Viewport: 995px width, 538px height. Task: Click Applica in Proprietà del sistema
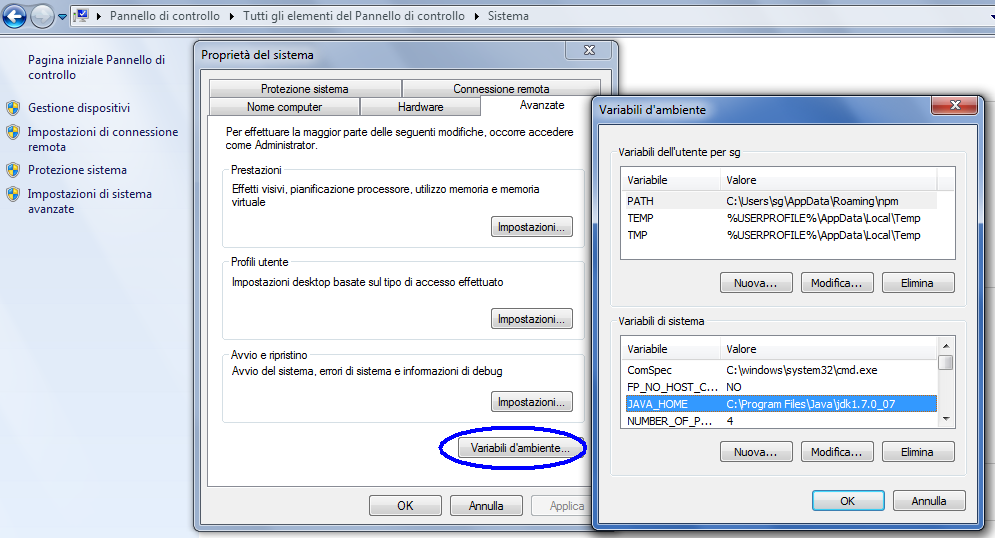coord(562,506)
